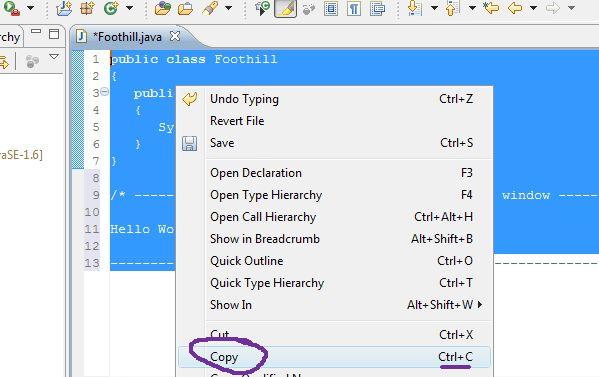This screenshot has height=377, width=599.
Task: Toggle Show Whitespace Characters pilcrow icon
Action: 354,8
